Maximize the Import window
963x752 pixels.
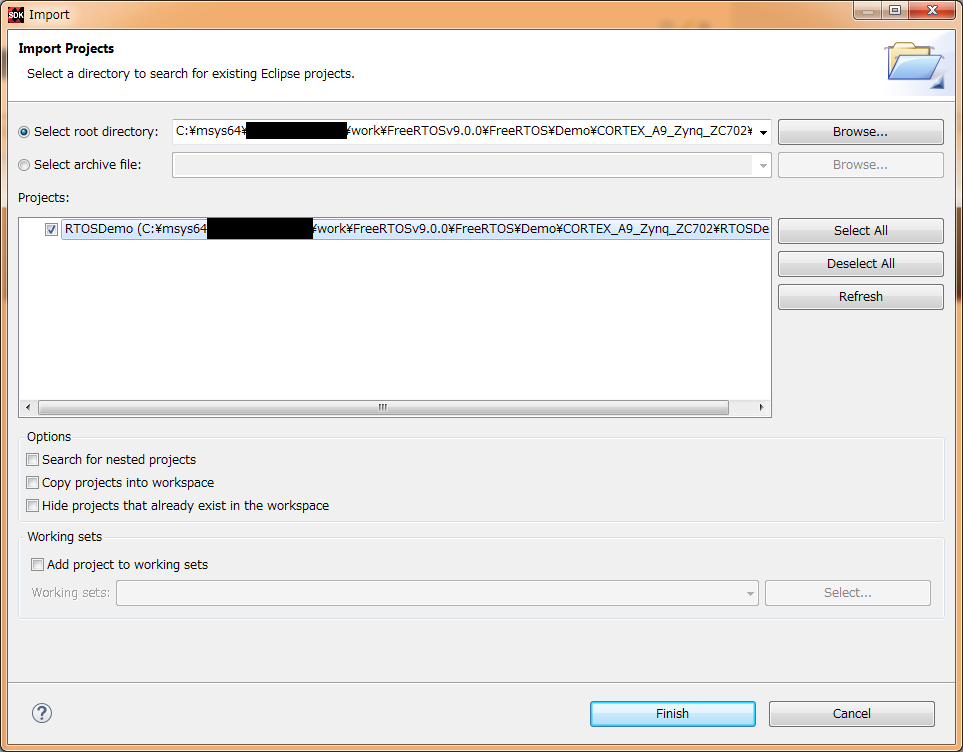point(895,10)
